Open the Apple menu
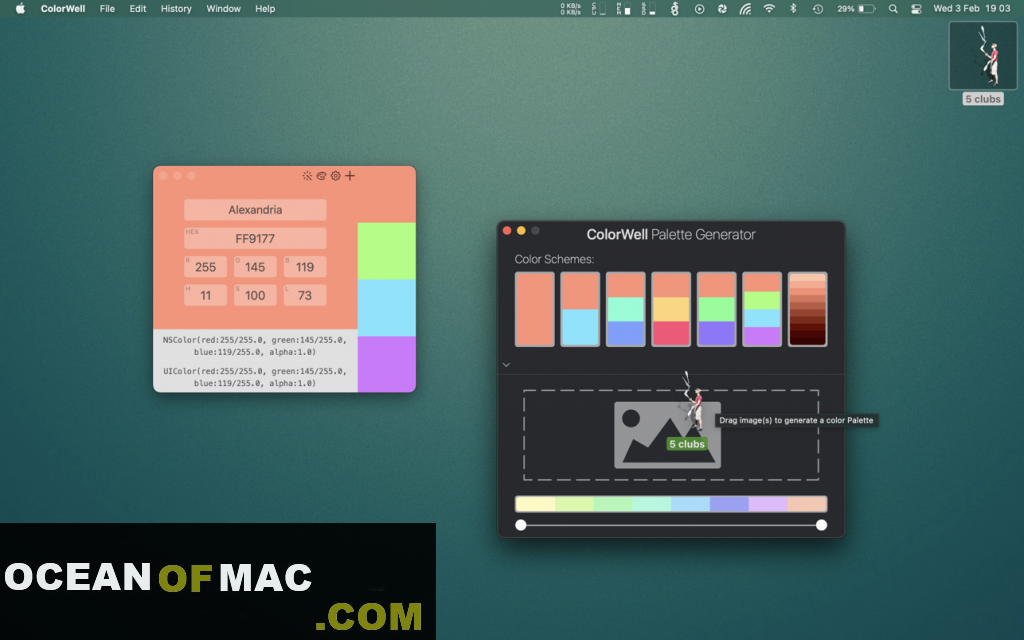 (x=20, y=8)
